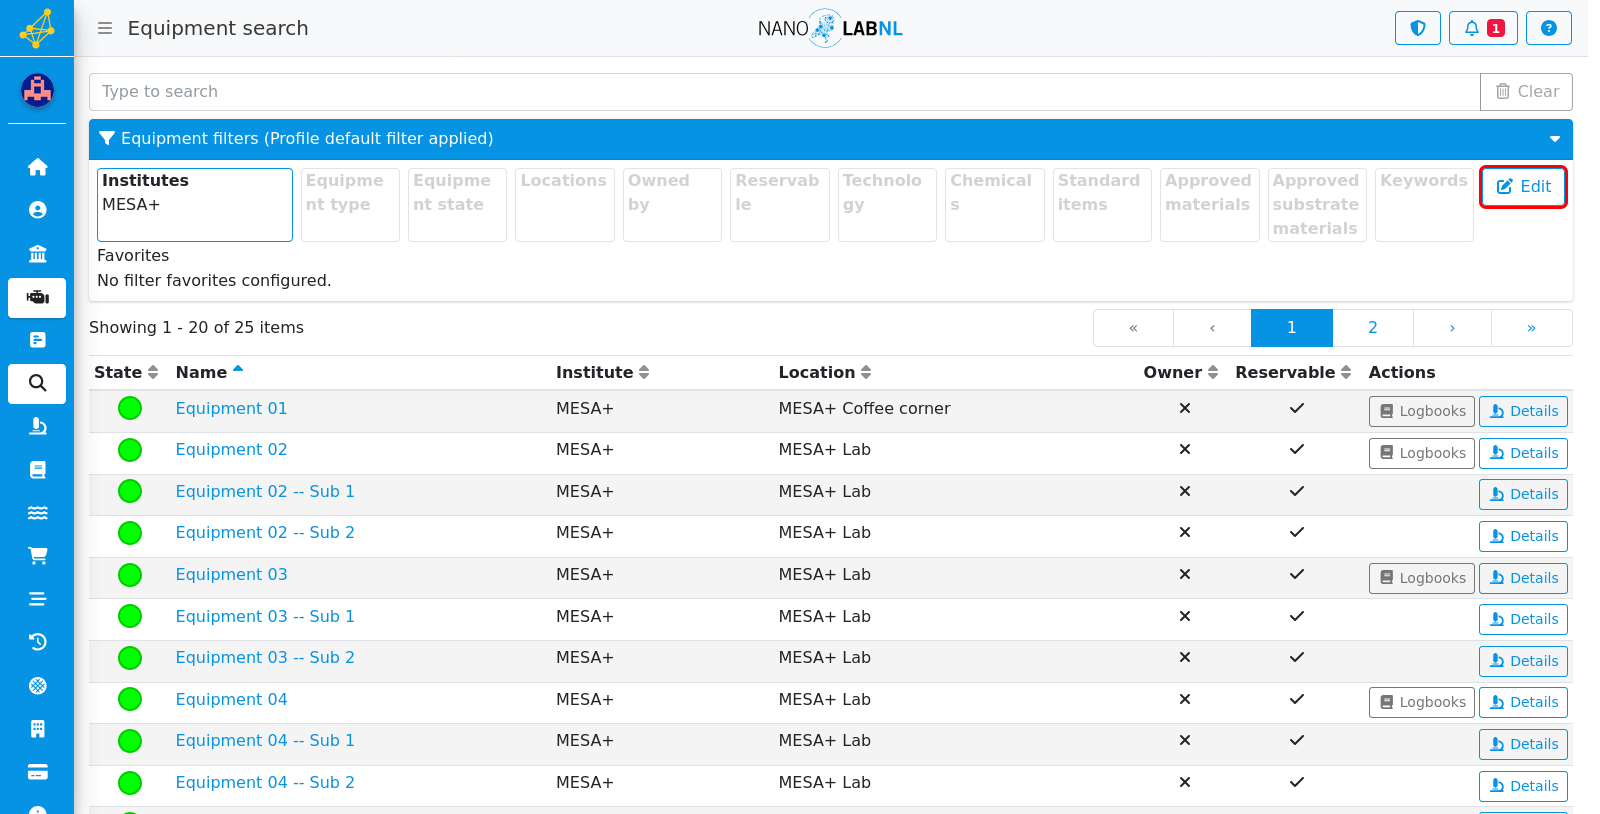Select the Institutes filter box
Screen dimensions: 1600x814
click(x=195, y=205)
